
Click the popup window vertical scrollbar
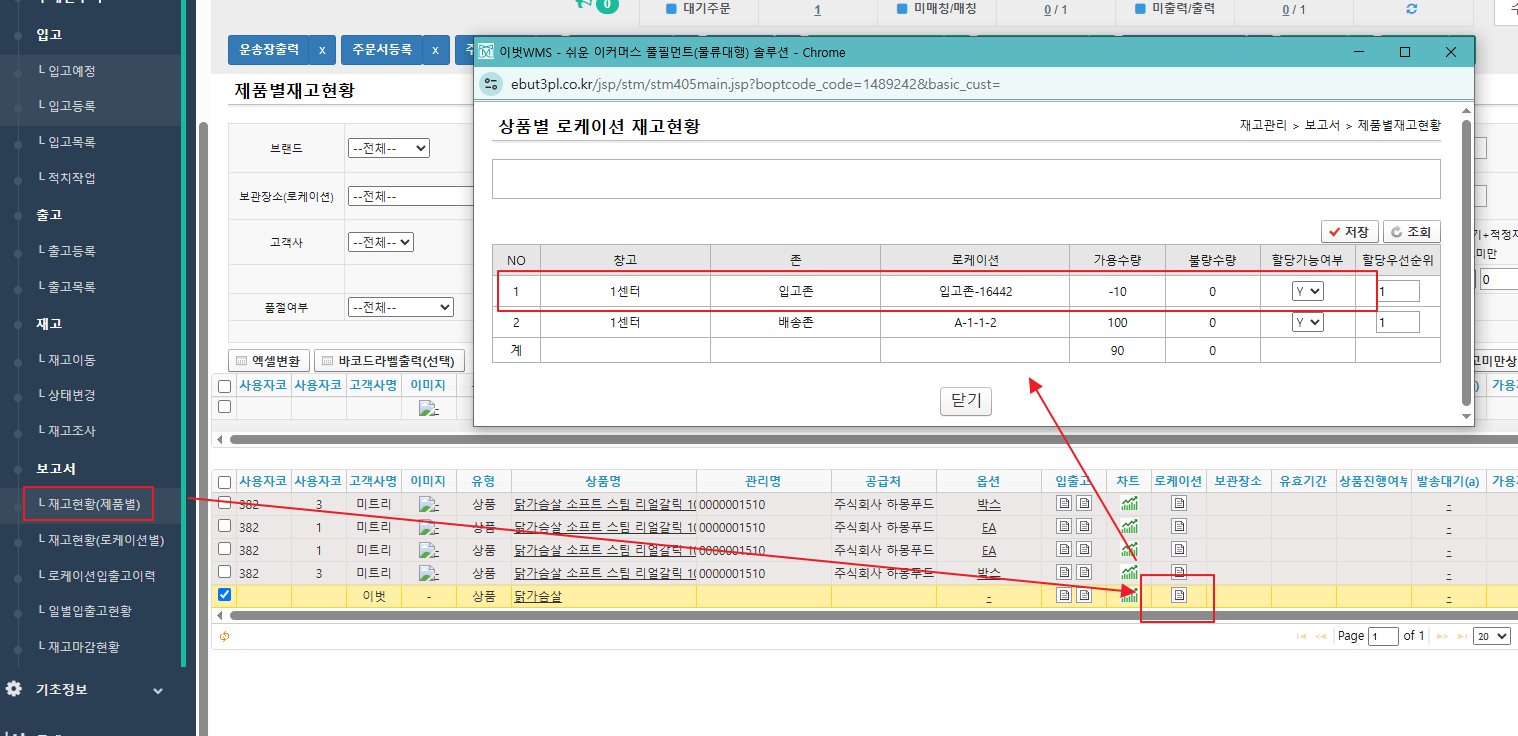click(x=1466, y=264)
